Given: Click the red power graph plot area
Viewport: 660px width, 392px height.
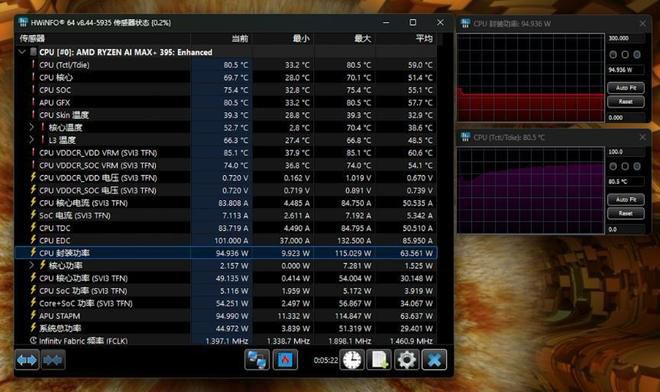Looking at the screenshot, I should point(530,77).
